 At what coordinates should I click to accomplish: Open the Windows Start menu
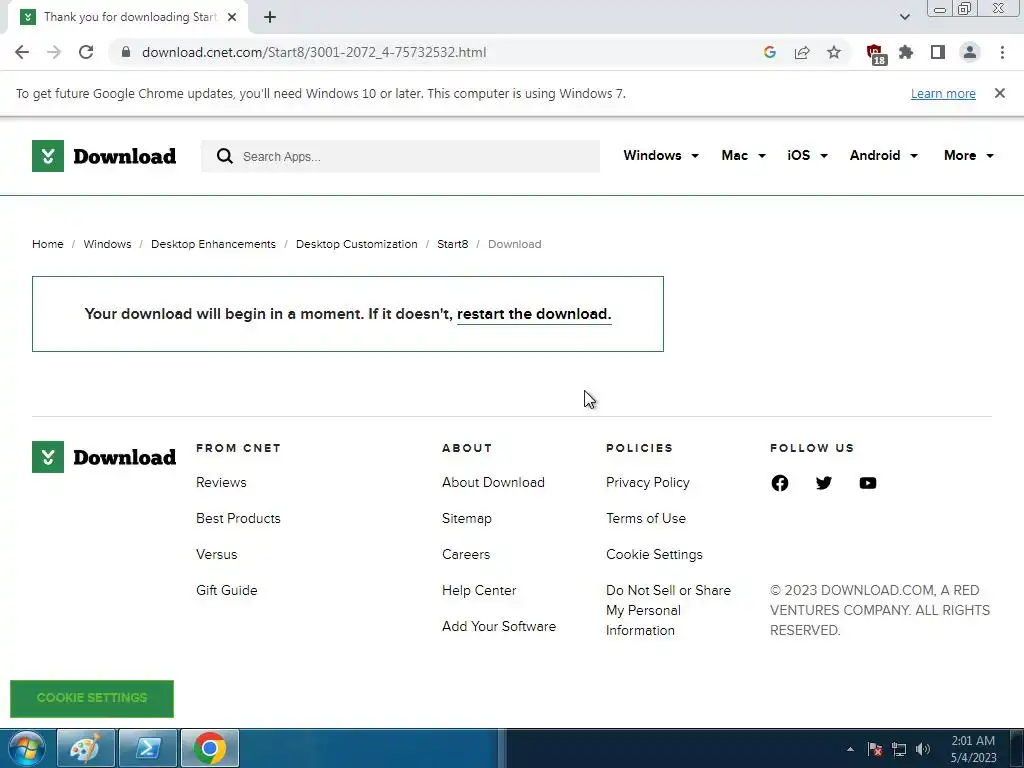pyautogui.click(x=26, y=748)
